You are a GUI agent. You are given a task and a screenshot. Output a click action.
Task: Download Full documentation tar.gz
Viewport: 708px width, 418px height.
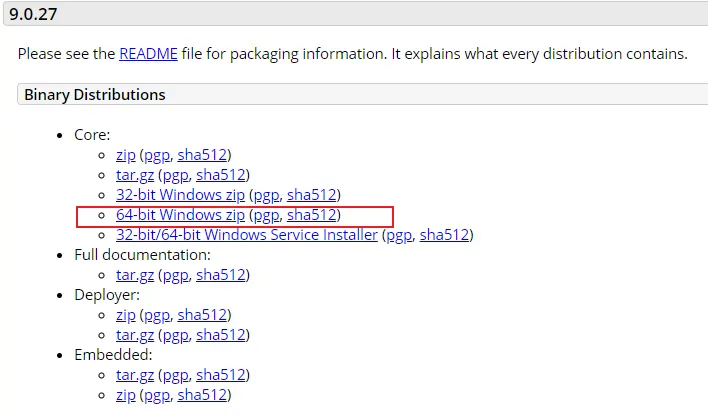pyautogui.click(x=135, y=275)
